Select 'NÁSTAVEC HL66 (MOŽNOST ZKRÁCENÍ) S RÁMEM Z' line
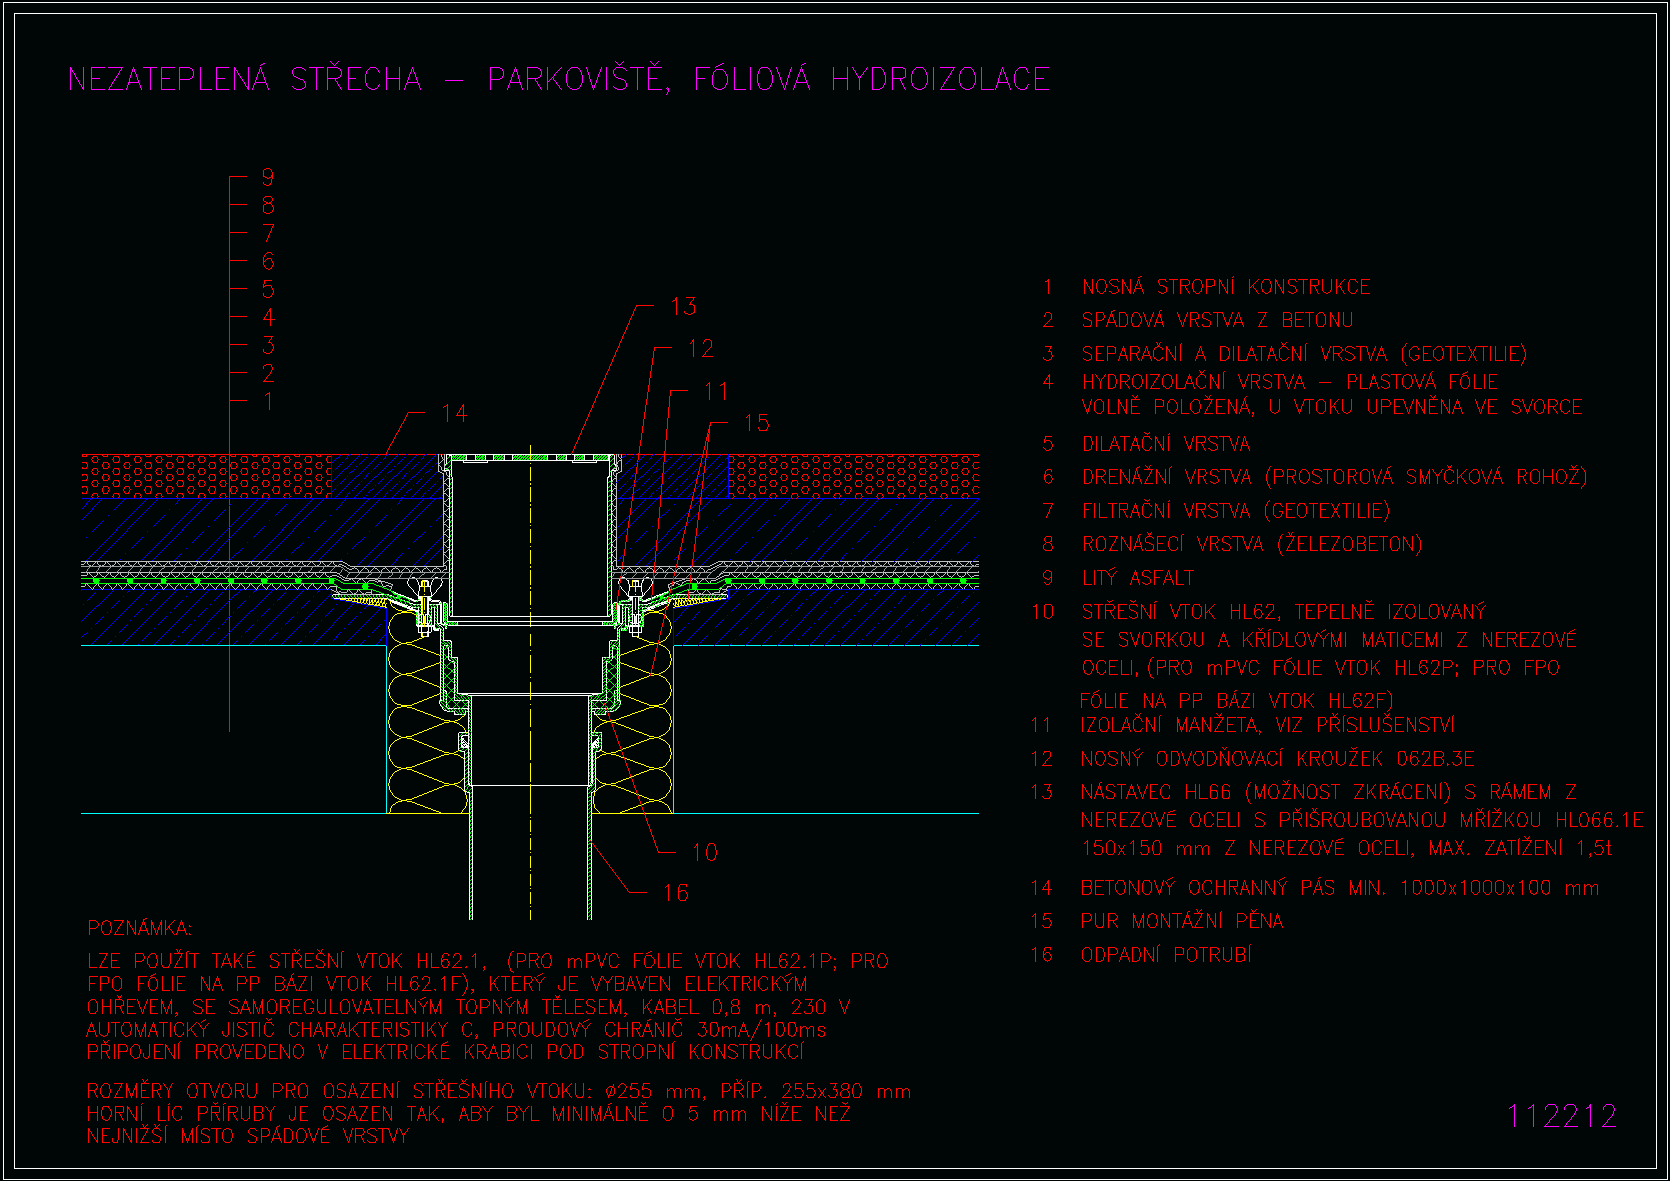The image size is (1670, 1181). pyautogui.click(x=1329, y=793)
